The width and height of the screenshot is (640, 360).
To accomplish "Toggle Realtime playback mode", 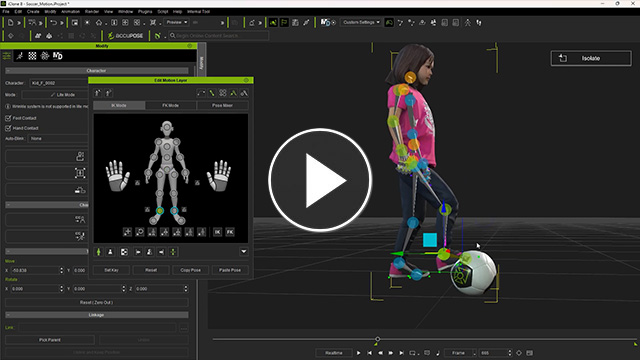I will [x=333, y=353].
